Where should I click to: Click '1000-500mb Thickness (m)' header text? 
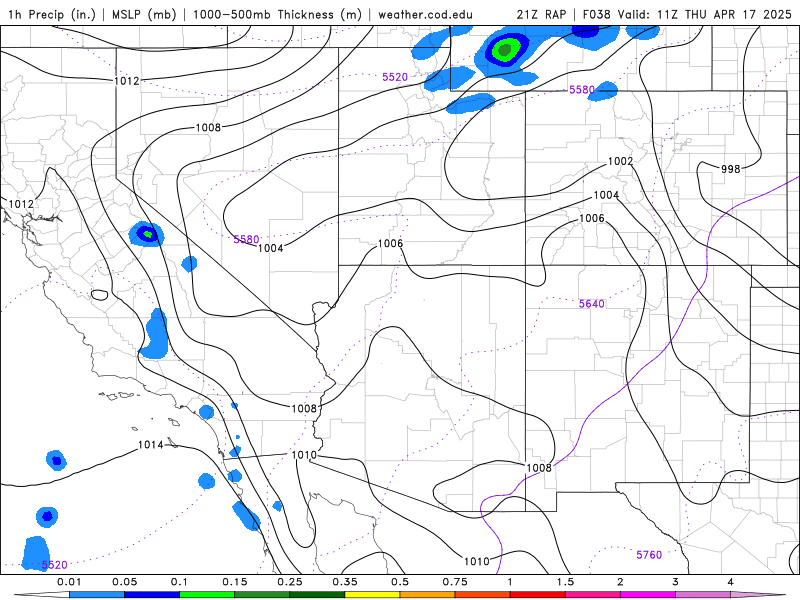click(x=277, y=14)
